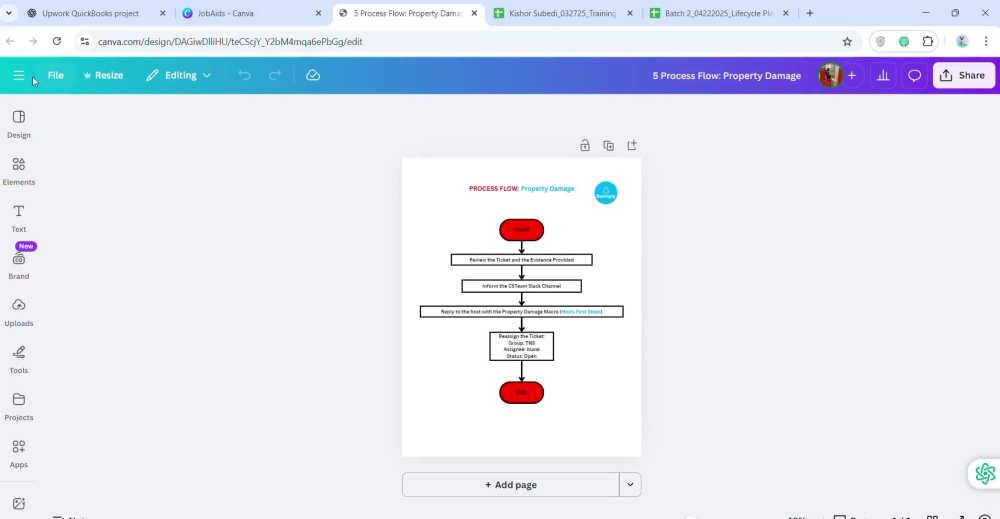Open the green circular extension icon

904,41
